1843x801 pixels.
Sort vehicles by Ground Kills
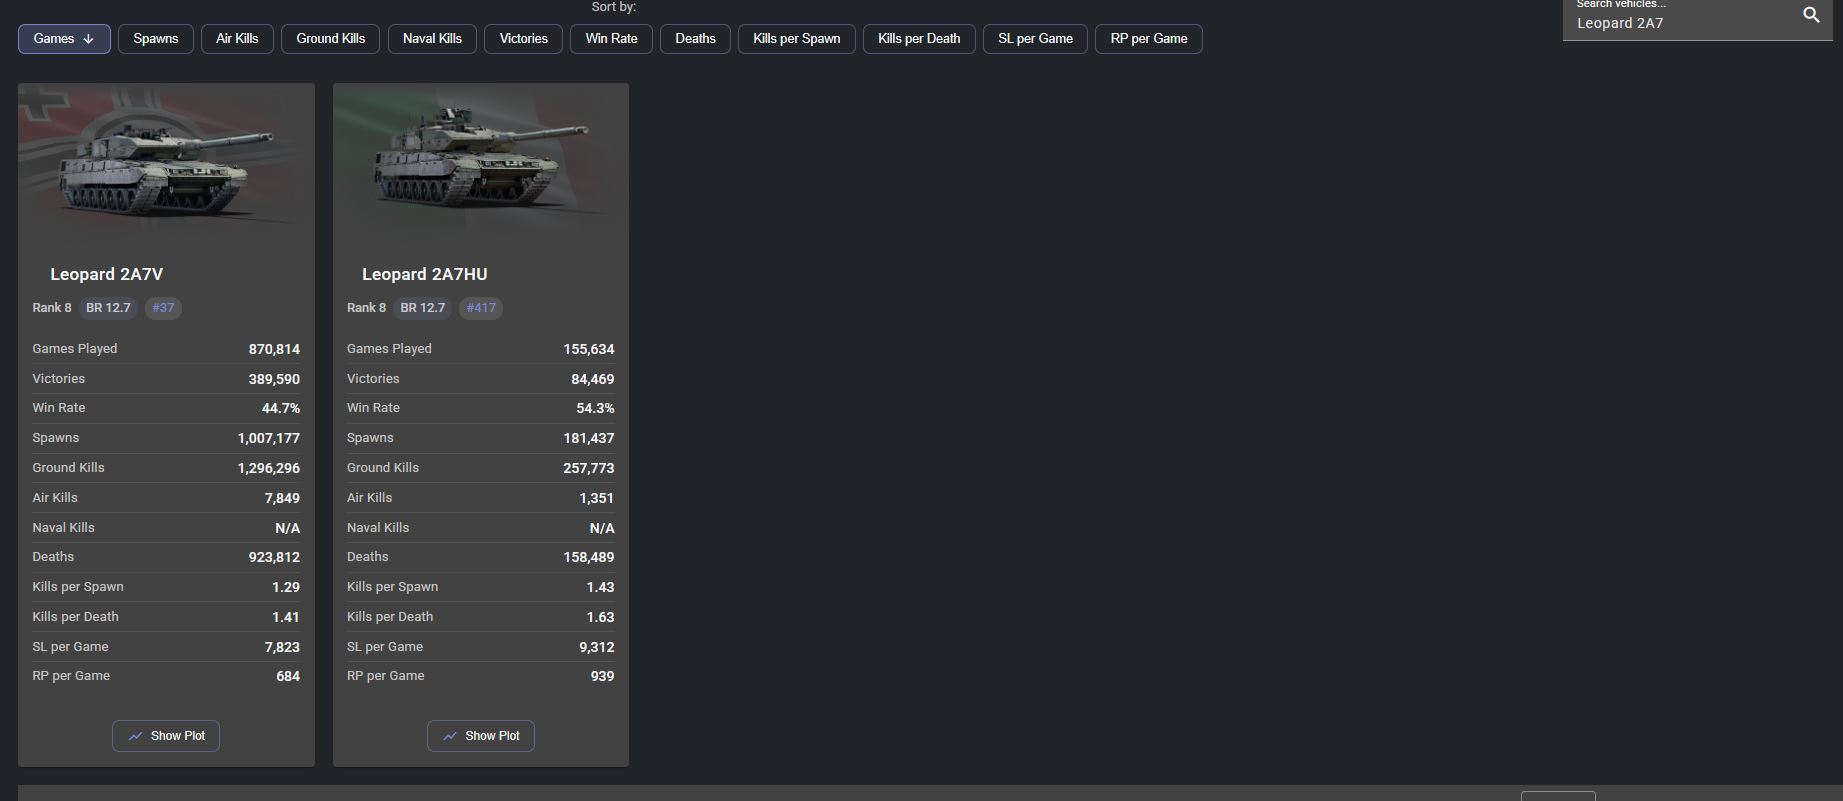330,39
